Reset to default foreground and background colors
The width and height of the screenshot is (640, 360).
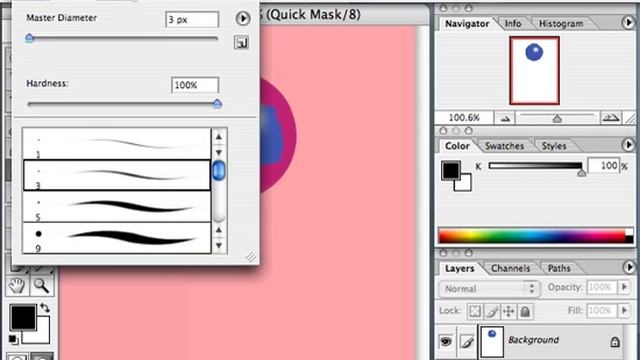click(x=13, y=339)
